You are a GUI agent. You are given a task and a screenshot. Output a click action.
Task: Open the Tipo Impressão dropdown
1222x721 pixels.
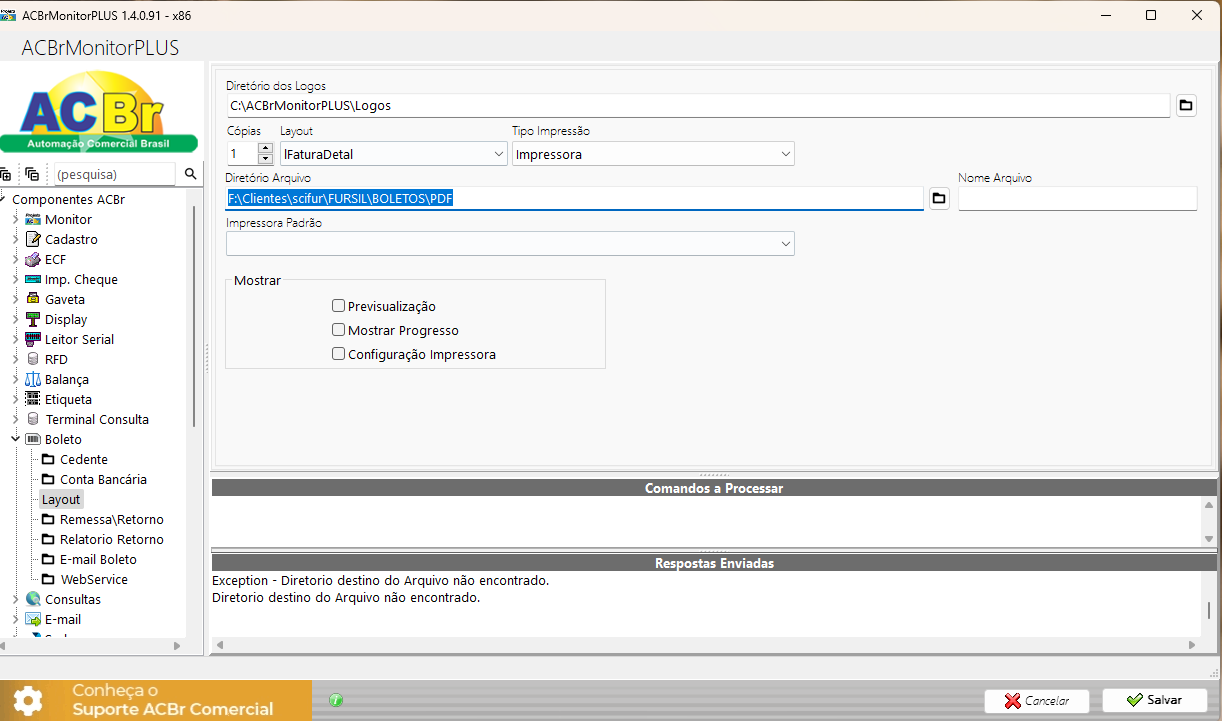tap(654, 154)
